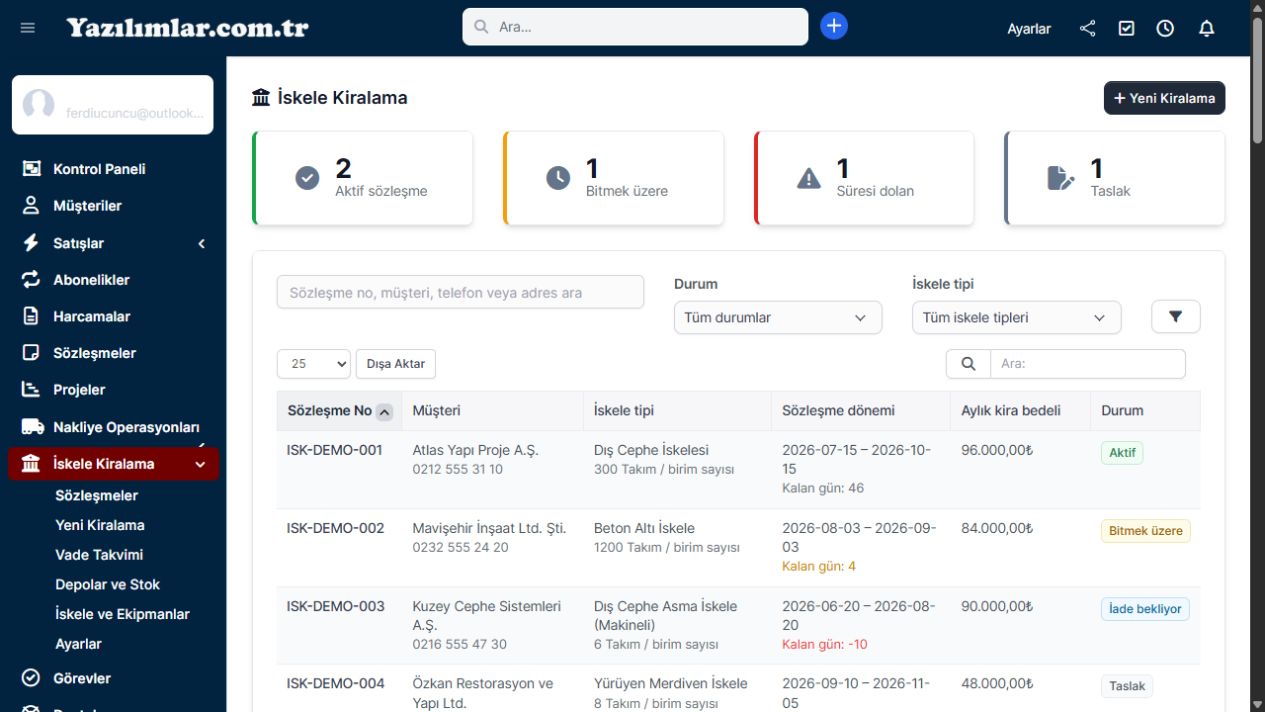The image size is (1265, 712).
Task: Collapse the İskele Kiralama menu chevron
Action: (201, 464)
